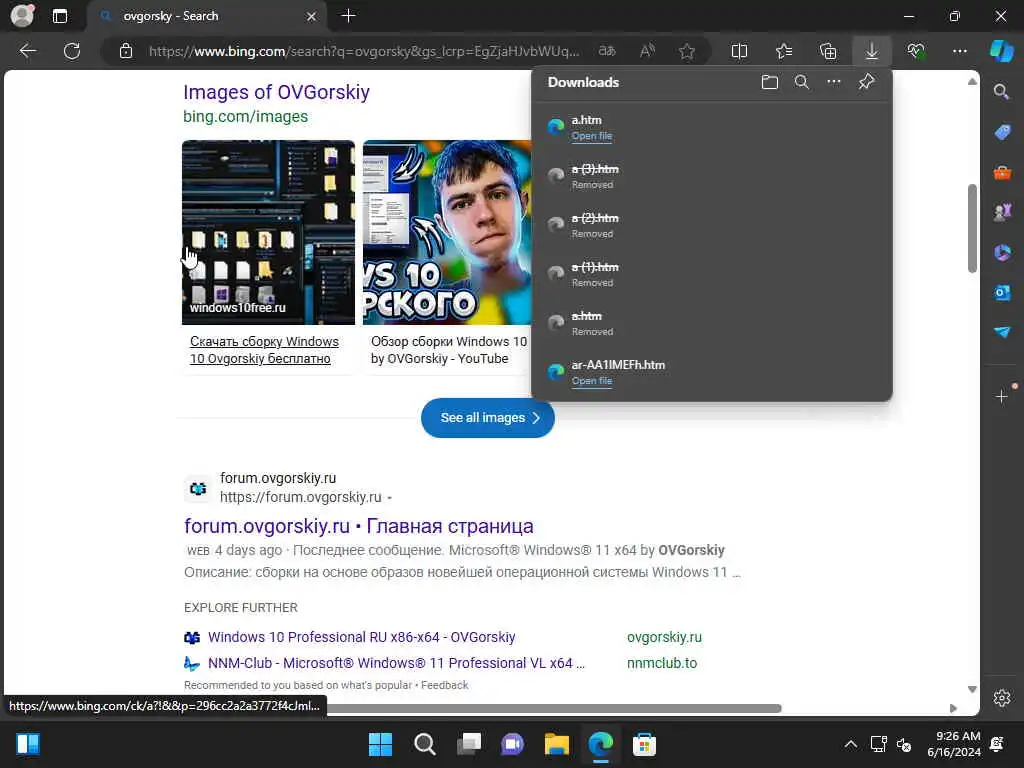Open Скачать сборку Windows 10 Ovgorskiy link
This screenshot has height=768, width=1024.
(x=264, y=350)
